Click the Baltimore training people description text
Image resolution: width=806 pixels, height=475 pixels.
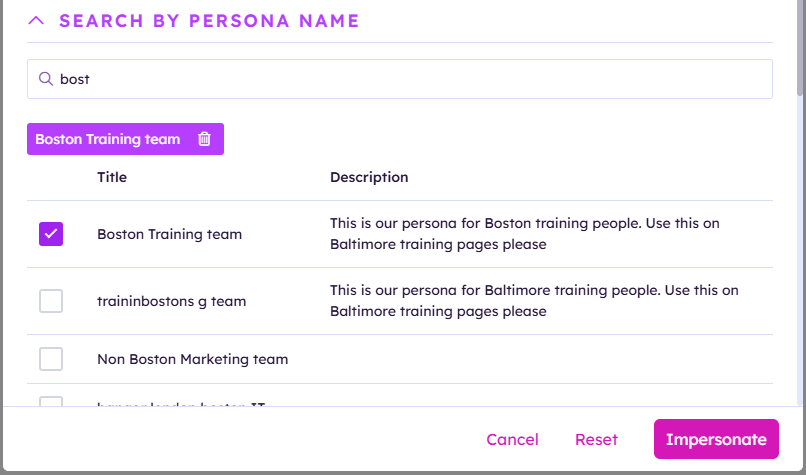(534, 301)
